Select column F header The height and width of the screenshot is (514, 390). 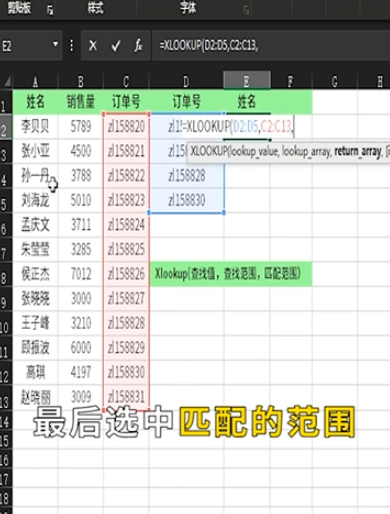click(291, 81)
